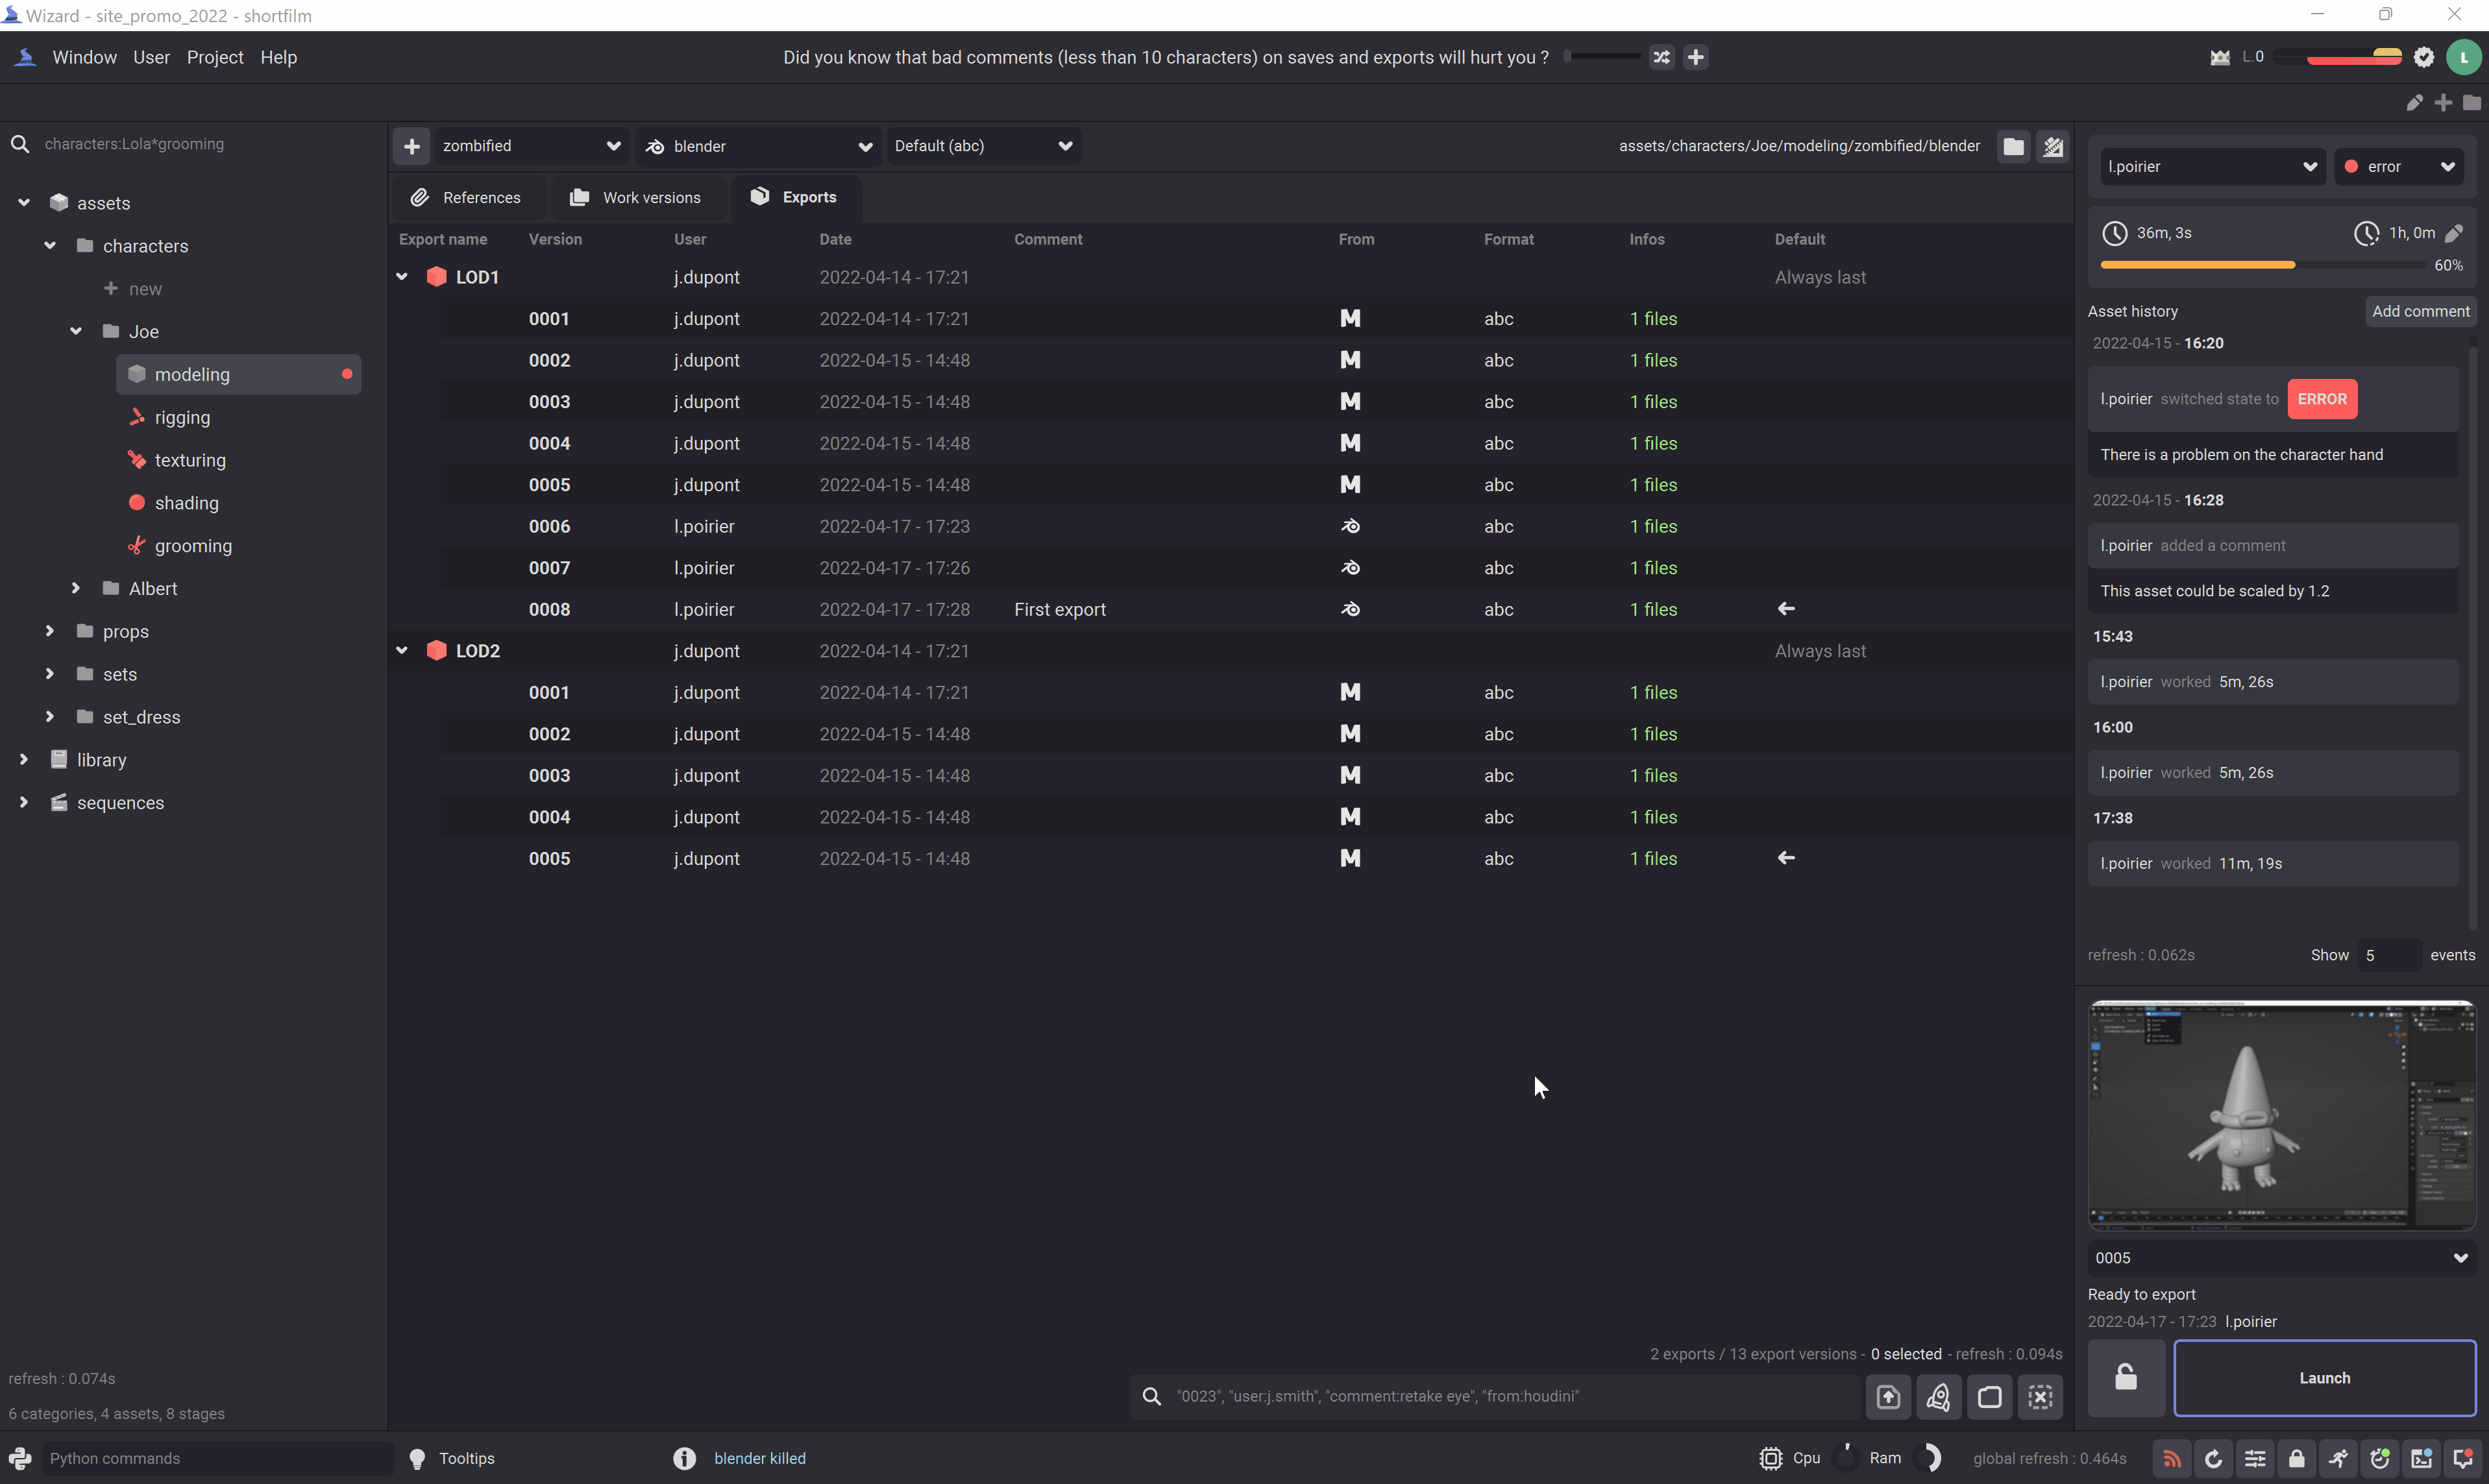Open the achievements badge icon
Viewport: 2489px width, 1484px height.
pyautogui.click(x=2424, y=58)
